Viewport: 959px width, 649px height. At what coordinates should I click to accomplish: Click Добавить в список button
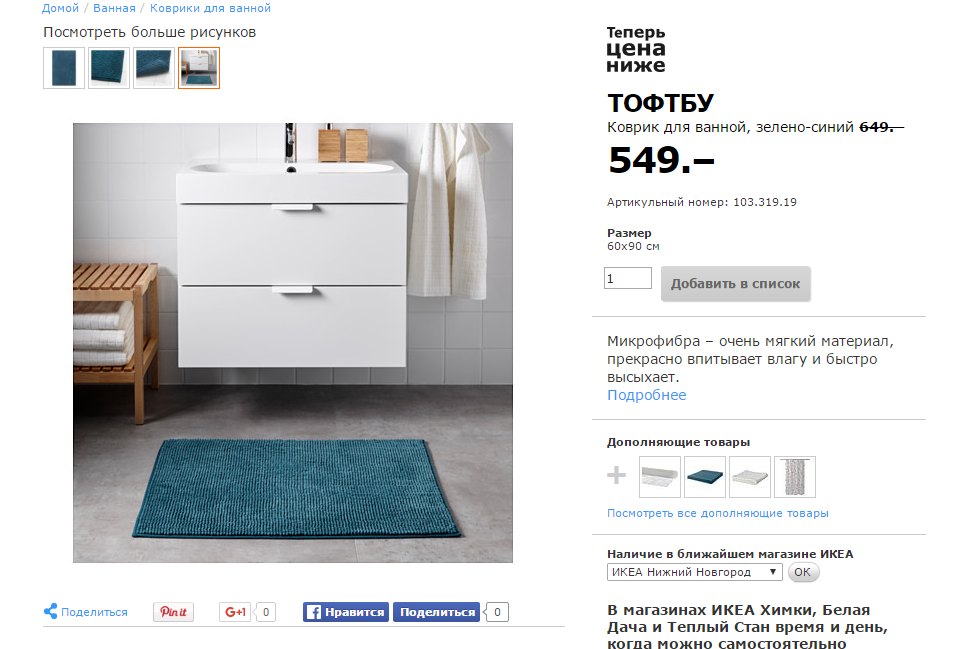coord(736,283)
